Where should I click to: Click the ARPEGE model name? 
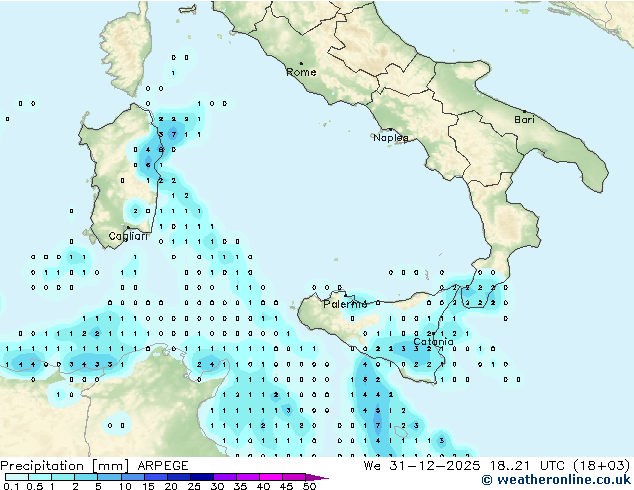tap(163, 466)
